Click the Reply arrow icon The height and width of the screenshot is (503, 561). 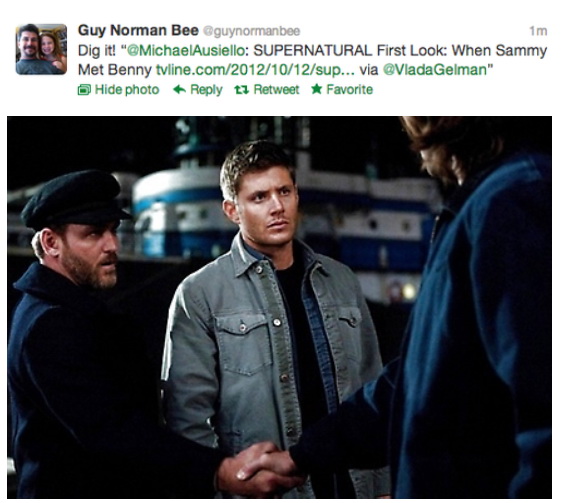pos(180,89)
